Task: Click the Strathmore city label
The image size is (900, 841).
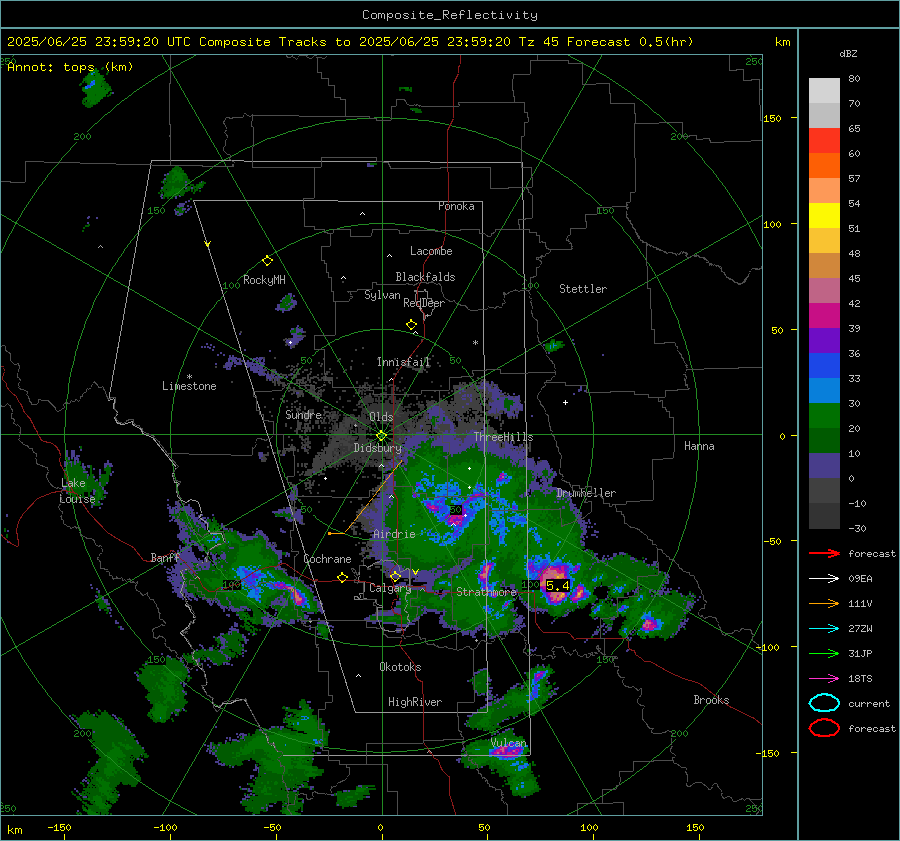Action: tap(486, 592)
